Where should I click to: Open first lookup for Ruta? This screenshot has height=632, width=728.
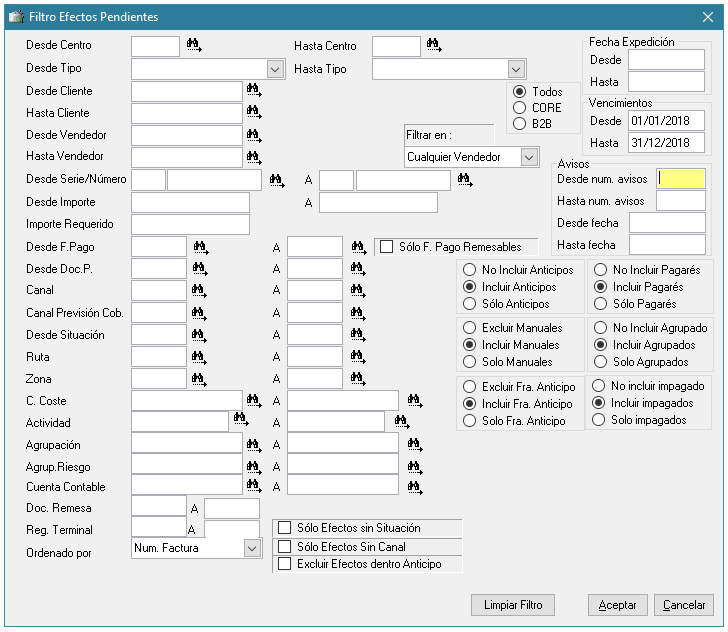(199, 357)
